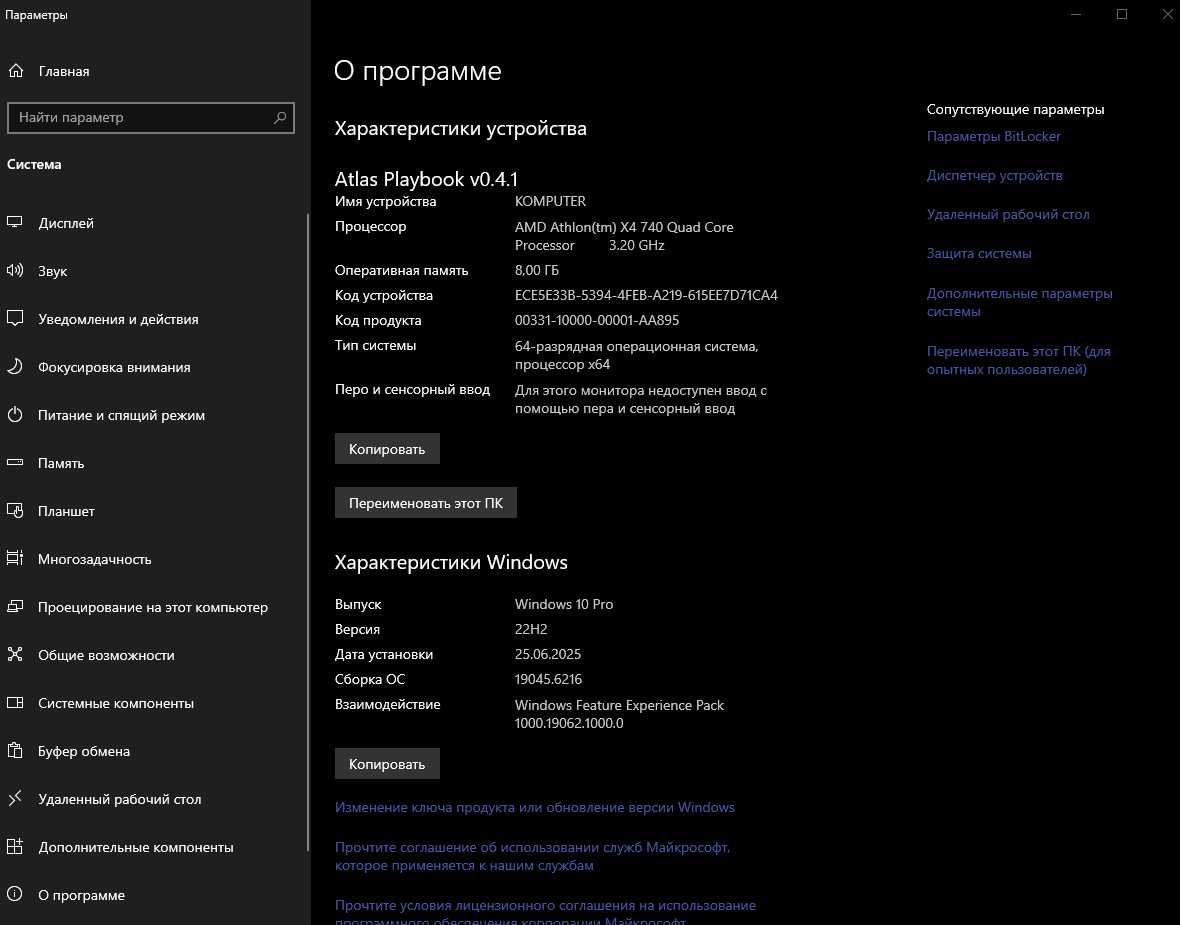Image resolution: width=1180 pixels, height=925 pixels.
Task: Maximize the Параметры window
Action: pos(1121,14)
